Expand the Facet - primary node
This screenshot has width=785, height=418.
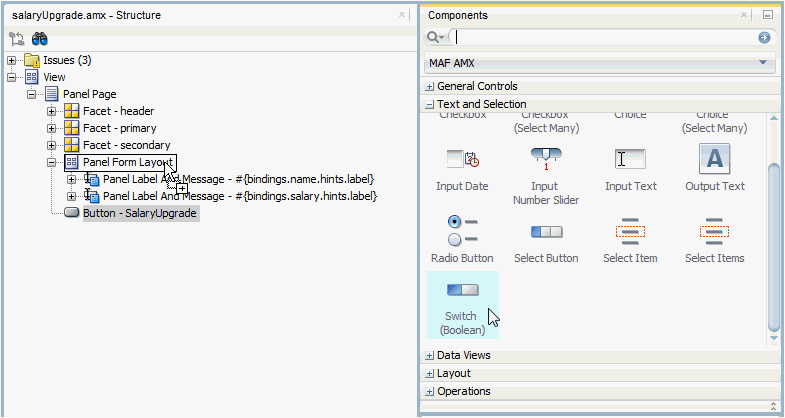pos(52,129)
